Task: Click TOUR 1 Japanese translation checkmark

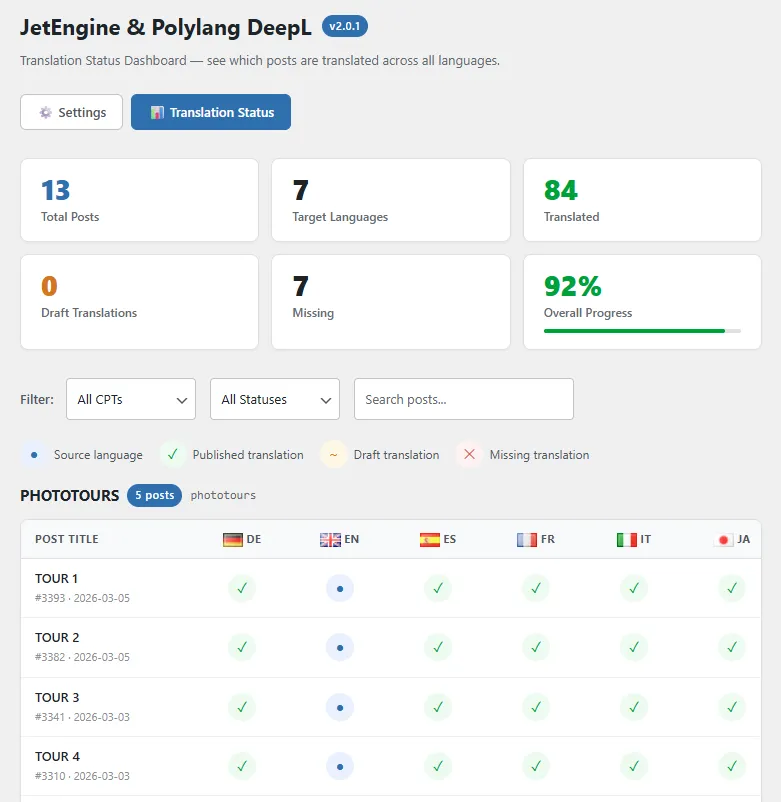Action: click(732, 588)
